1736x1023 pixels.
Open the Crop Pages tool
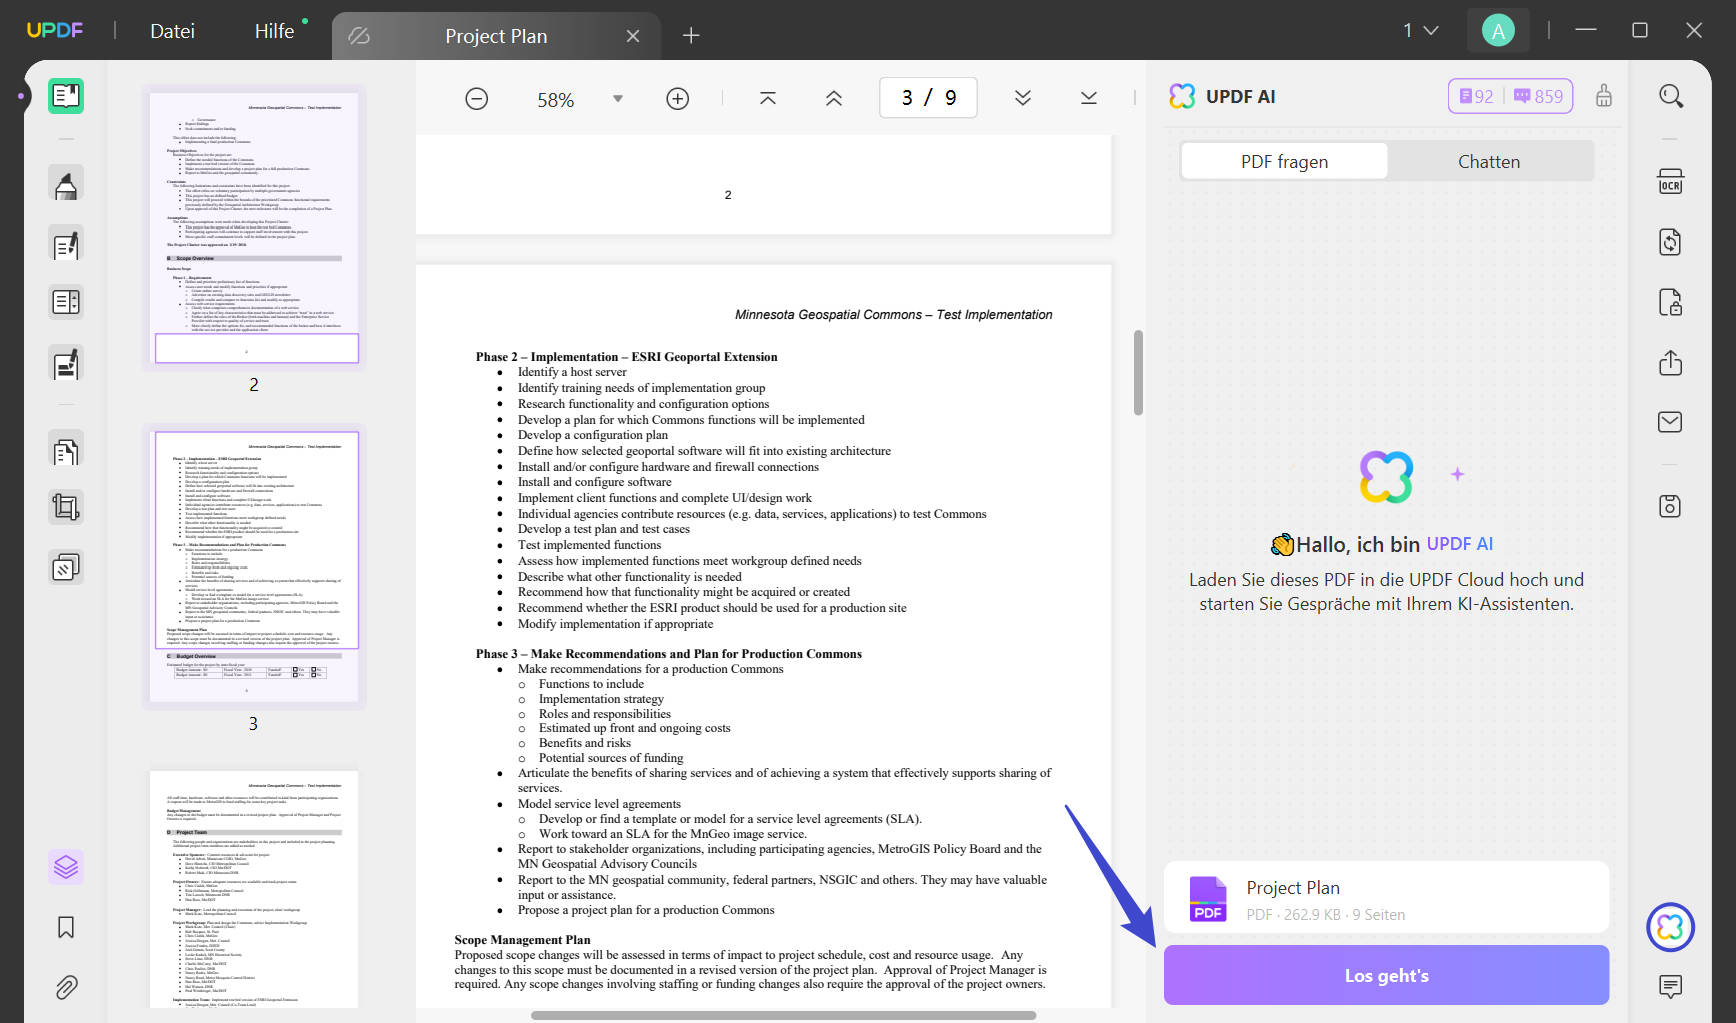click(x=66, y=508)
